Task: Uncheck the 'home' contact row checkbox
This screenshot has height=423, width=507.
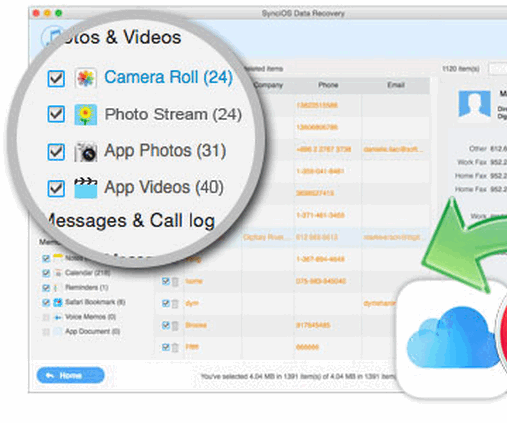Action: pyautogui.click(x=166, y=281)
